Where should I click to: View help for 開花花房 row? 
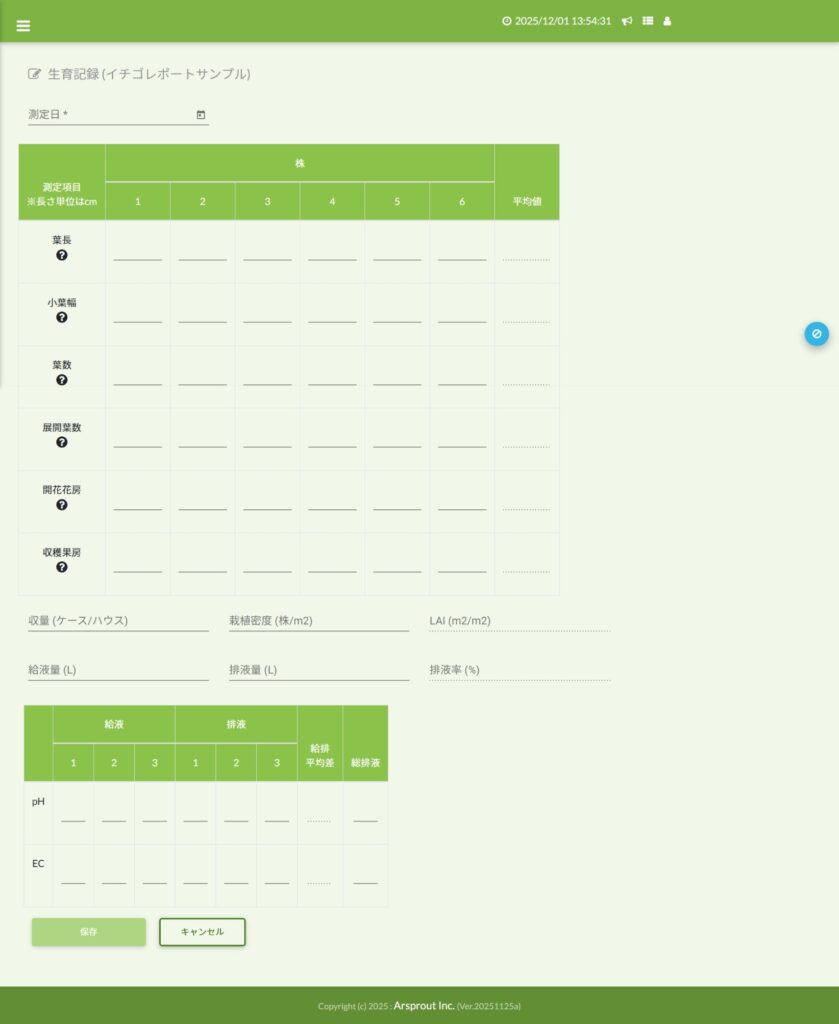(62, 506)
